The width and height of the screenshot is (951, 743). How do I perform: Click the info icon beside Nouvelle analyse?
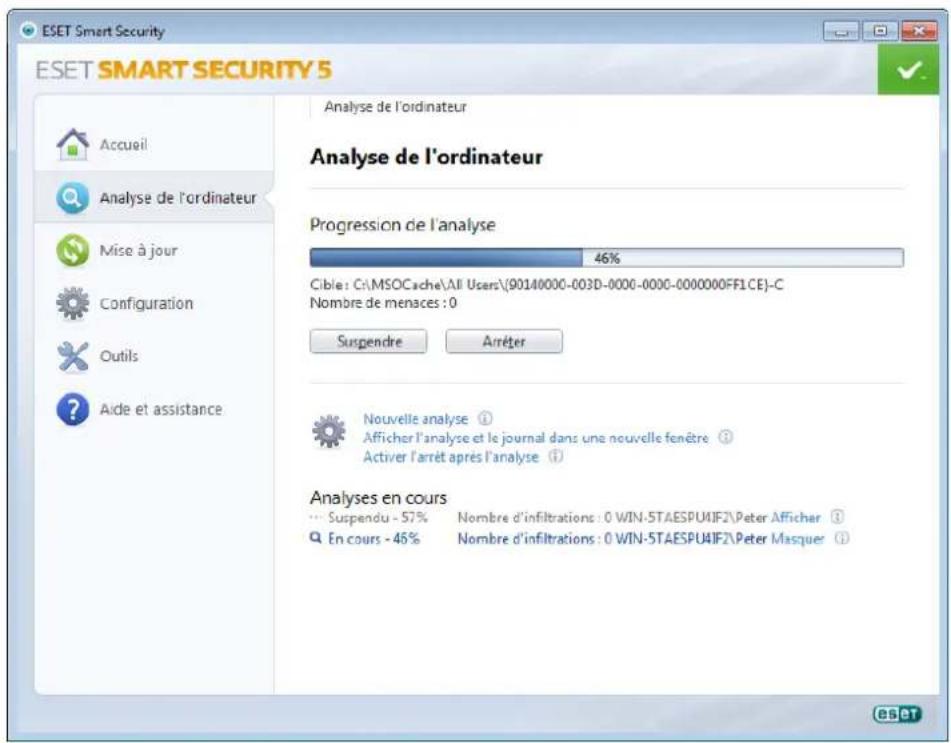485,419
